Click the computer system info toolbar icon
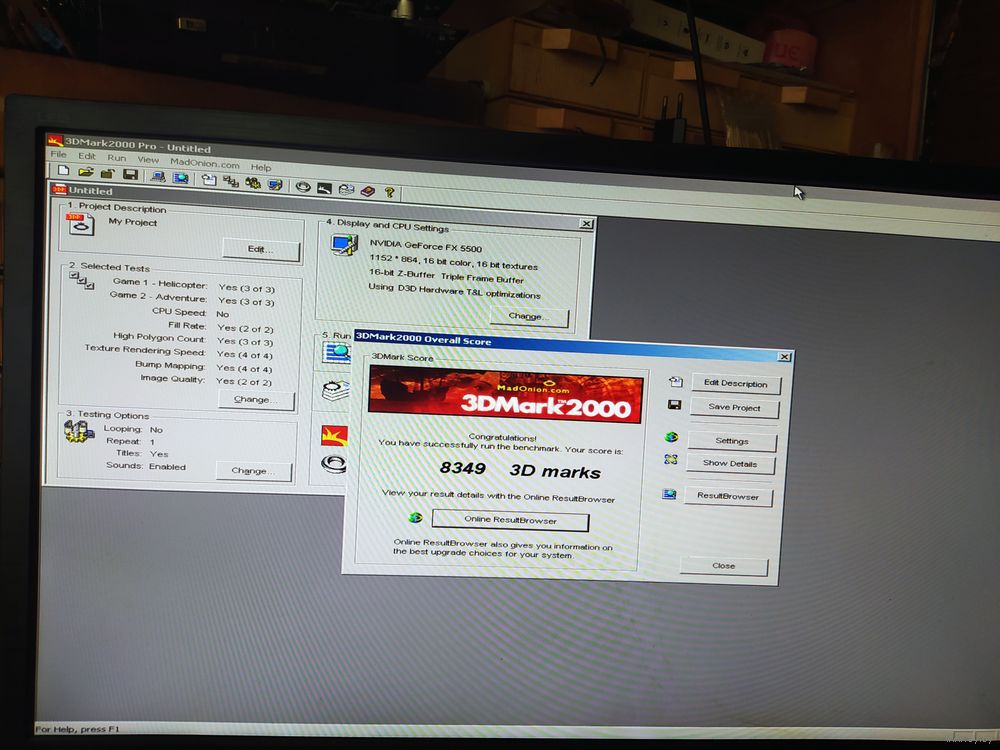This screenshot has width=1000, height=750. click(x=158, y=176)
